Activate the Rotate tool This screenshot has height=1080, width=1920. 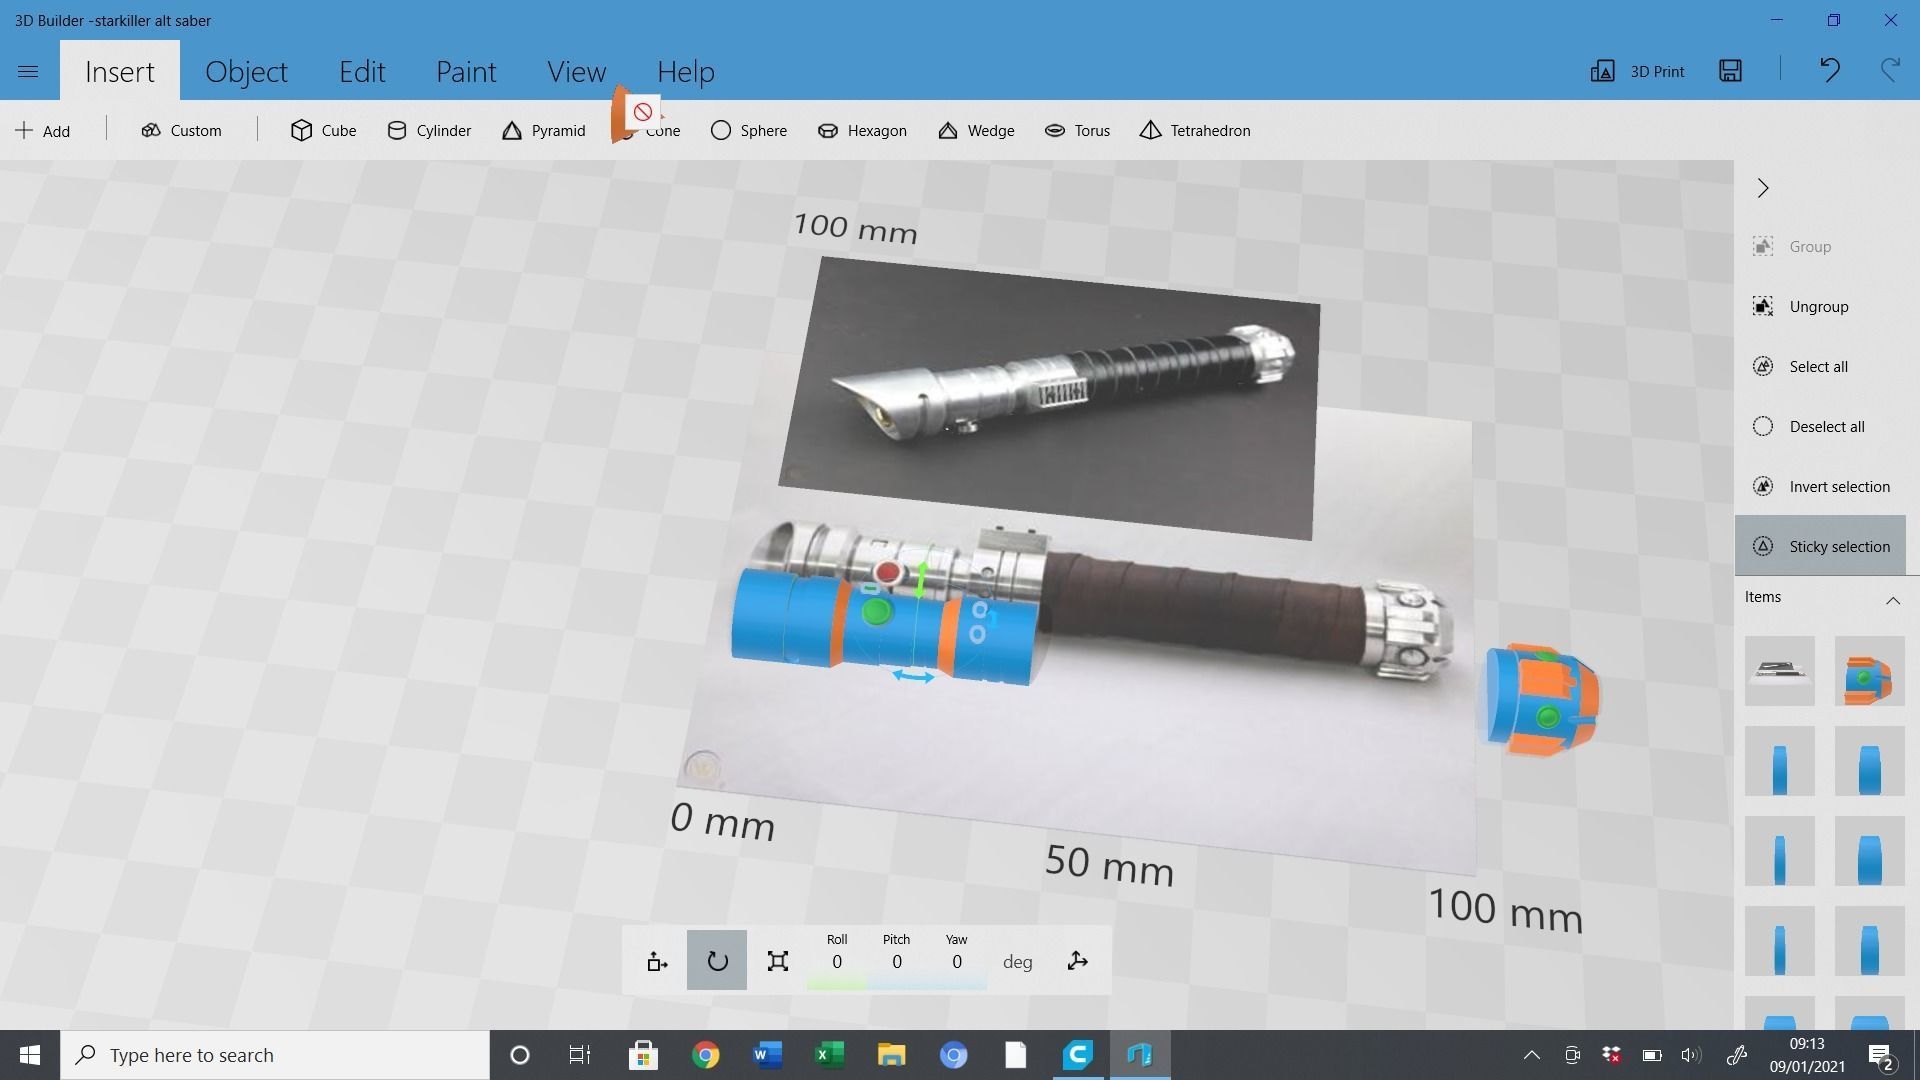click(x=717, y=961)
